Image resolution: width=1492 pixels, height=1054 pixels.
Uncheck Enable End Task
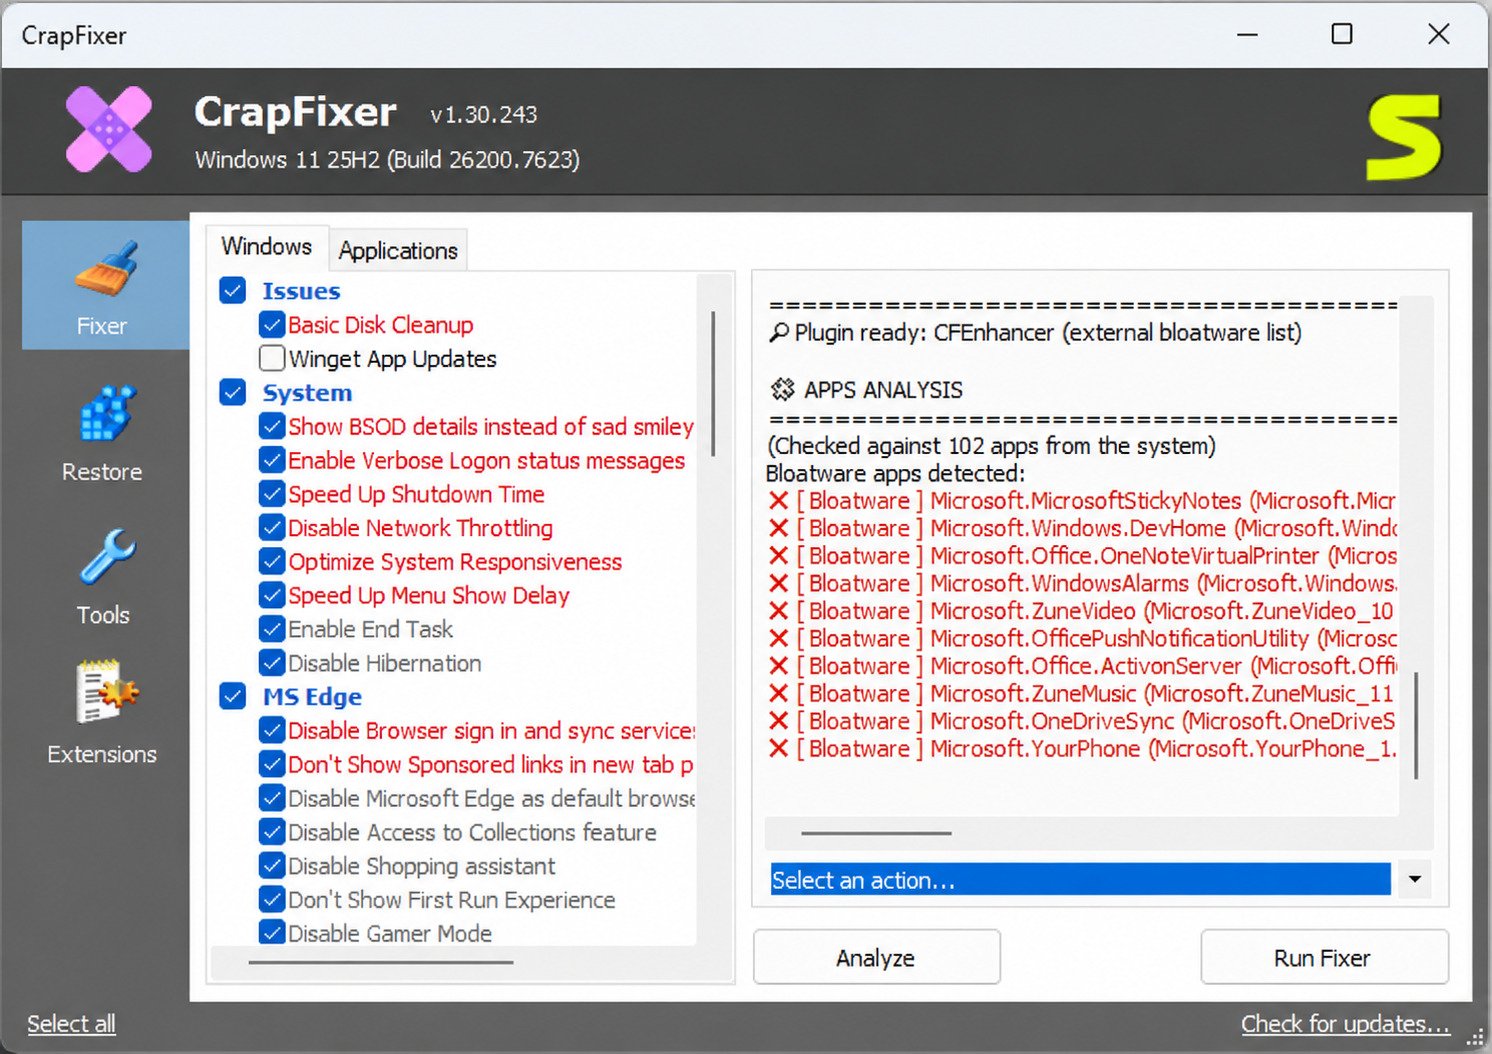pos(271,629)
